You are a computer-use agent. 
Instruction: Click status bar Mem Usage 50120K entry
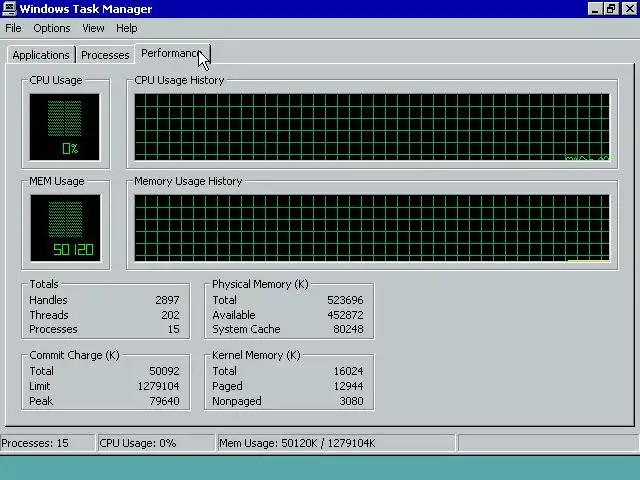tap(336, 443)
